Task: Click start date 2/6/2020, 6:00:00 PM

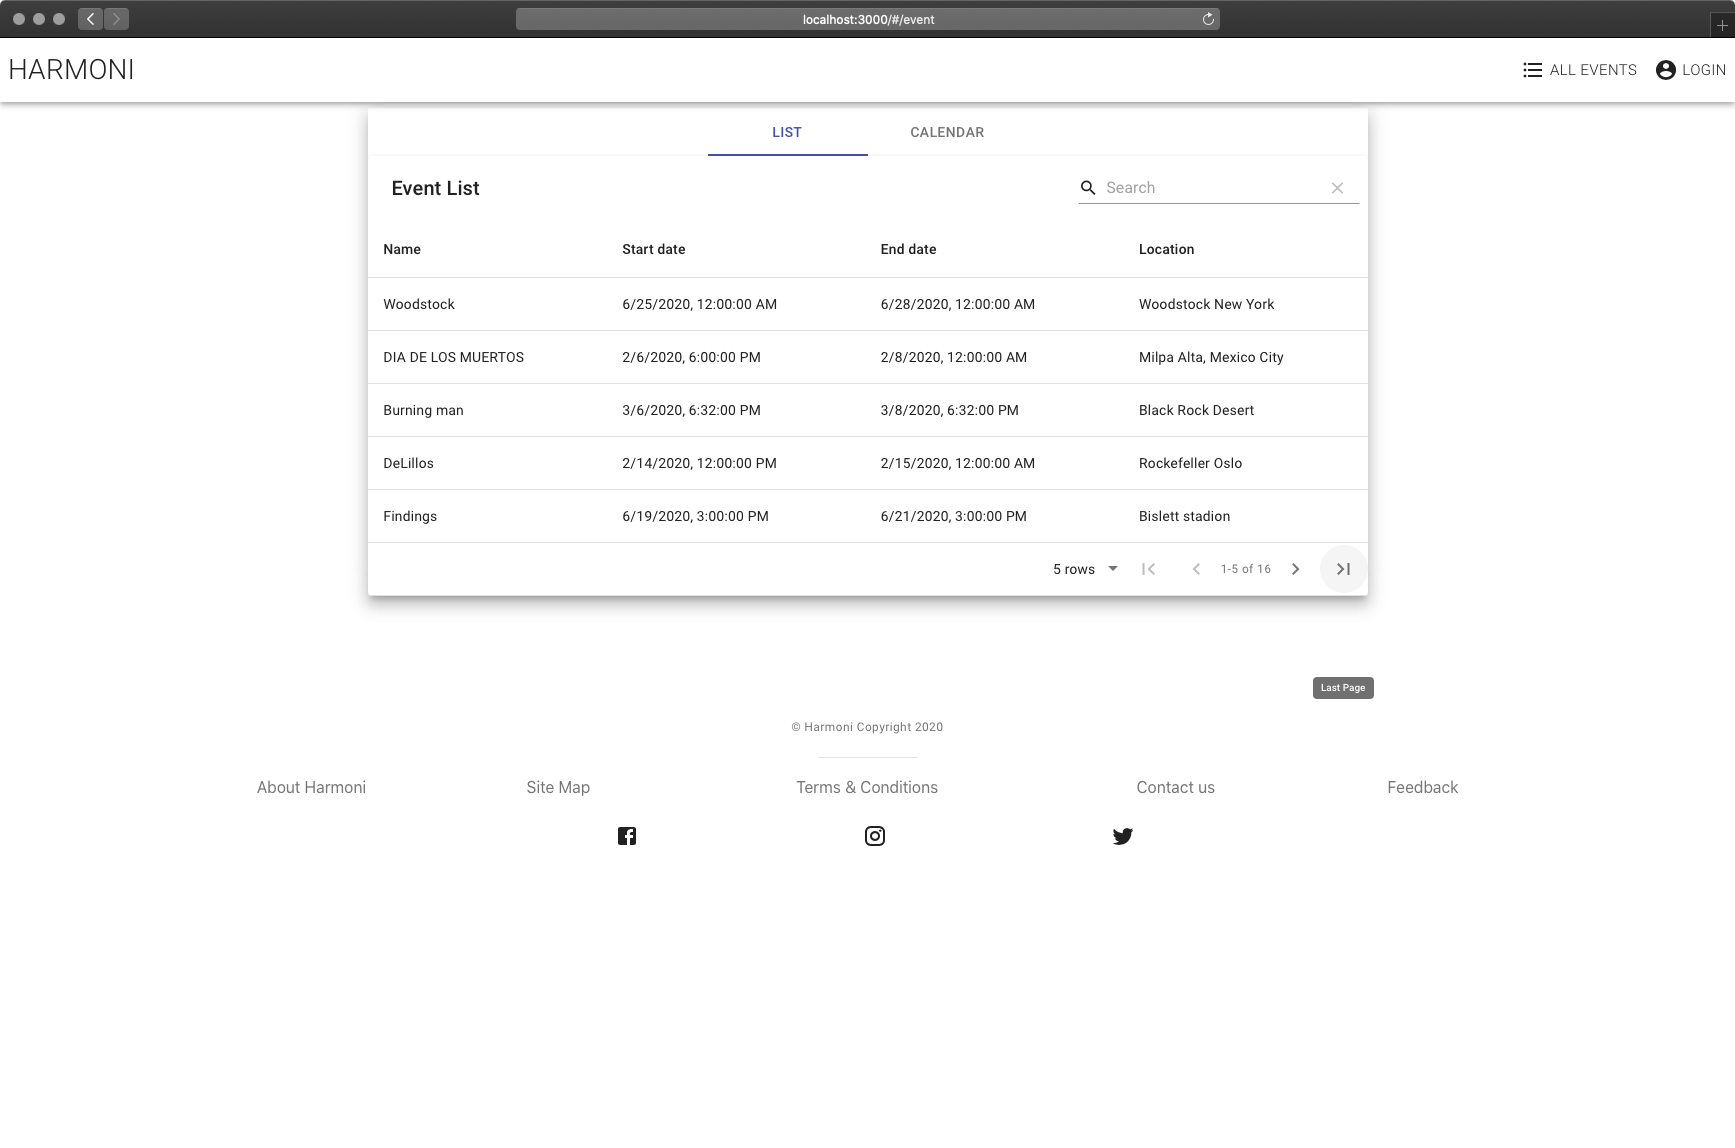Action: coord(691,358)
